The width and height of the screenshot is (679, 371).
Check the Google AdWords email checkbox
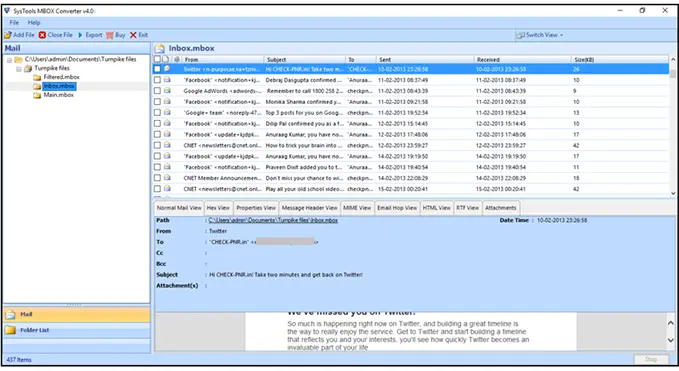click(157, 91)
